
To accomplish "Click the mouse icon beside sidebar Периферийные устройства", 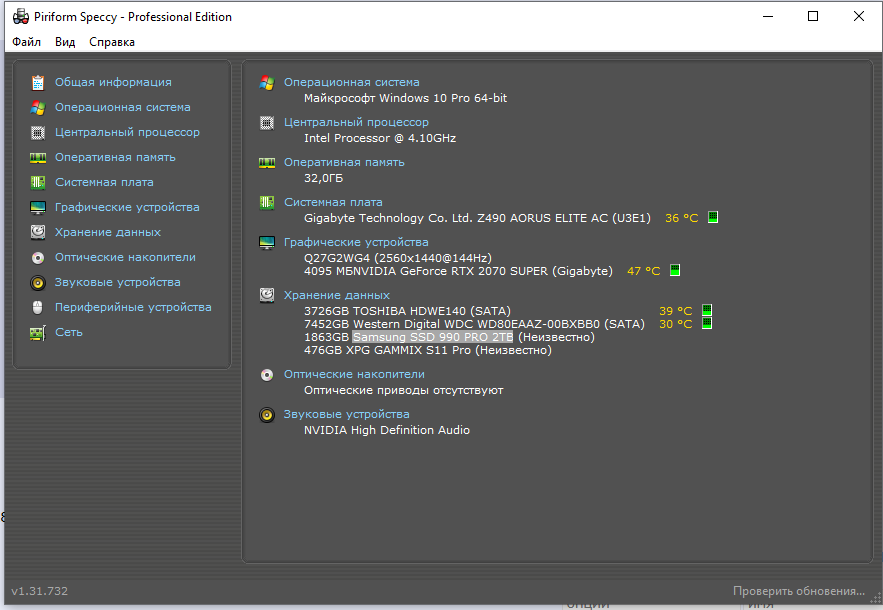I will click(x=38, y=308).
